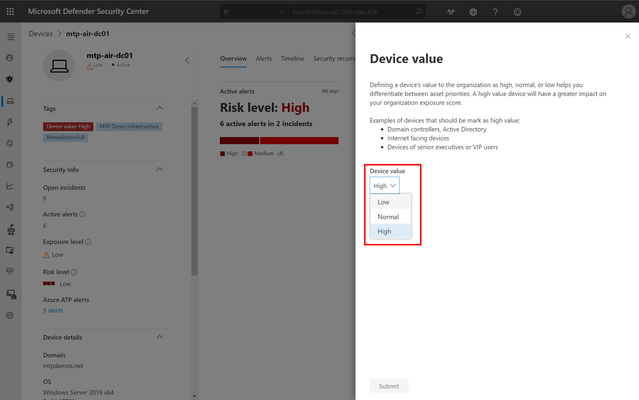
Task: Open the 9 alerts link
Action: (53, 310)
